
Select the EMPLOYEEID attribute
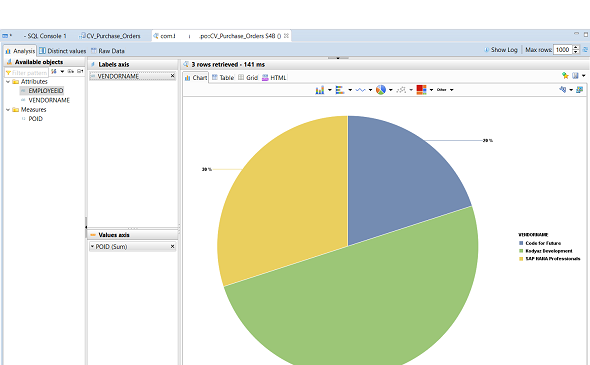[x=46, y=91]
